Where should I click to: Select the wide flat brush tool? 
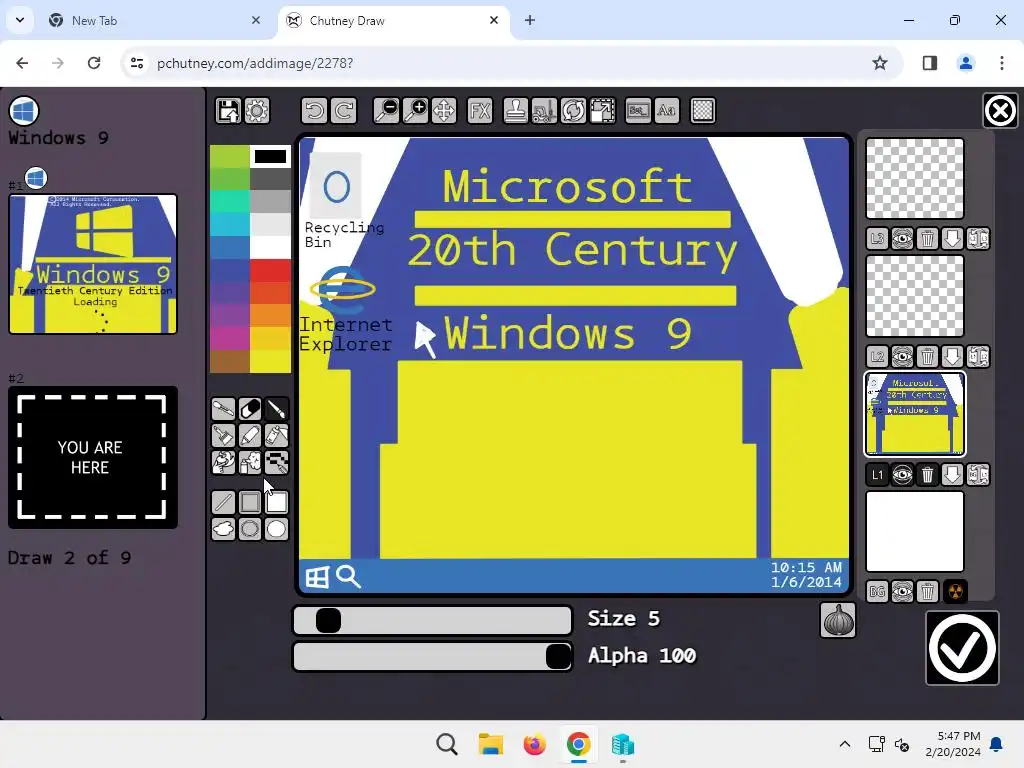click(223, 436)
